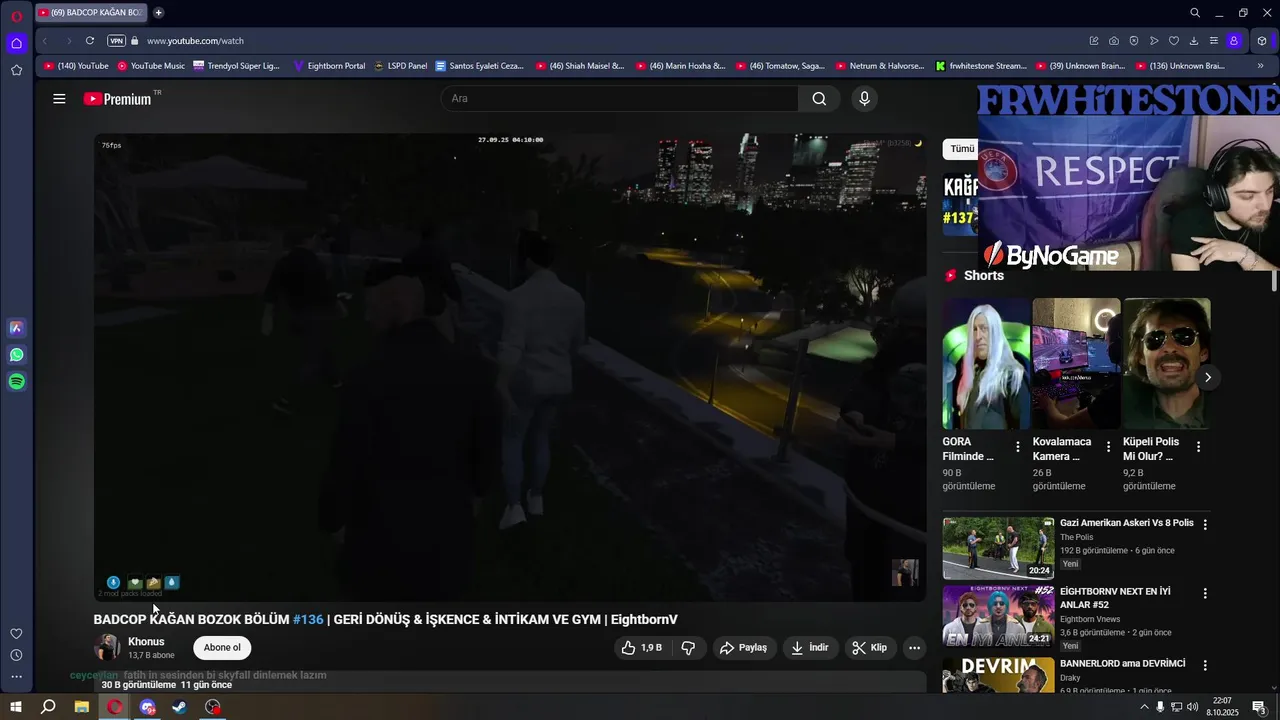1280x720 pixels.
Task: Open WhatsApp in the Opera sidebar
Action: [x=16, y=355]
